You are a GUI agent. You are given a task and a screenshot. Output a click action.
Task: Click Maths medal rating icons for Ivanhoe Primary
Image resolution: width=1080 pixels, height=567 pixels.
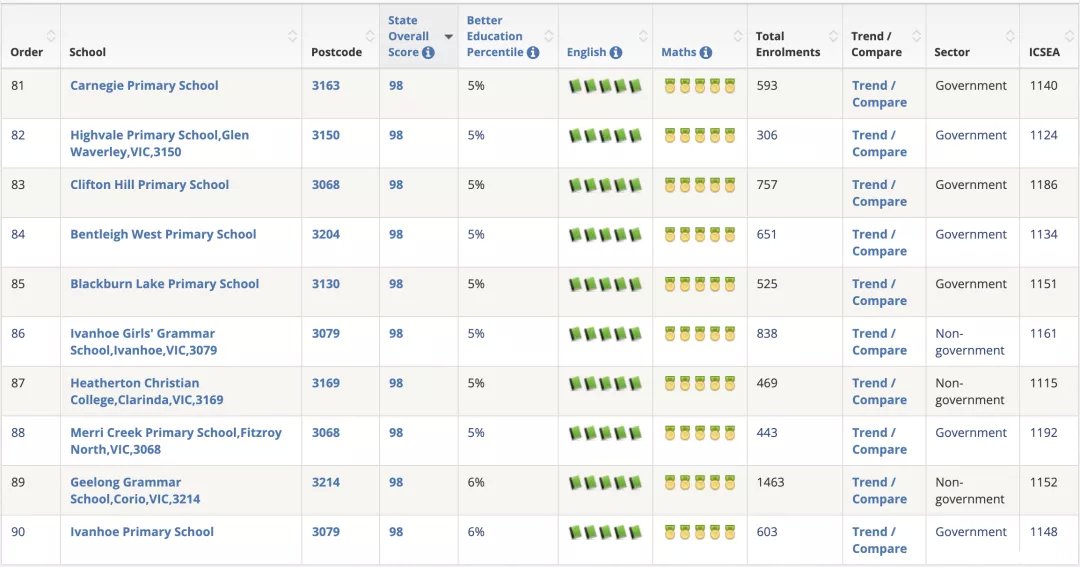700,532
